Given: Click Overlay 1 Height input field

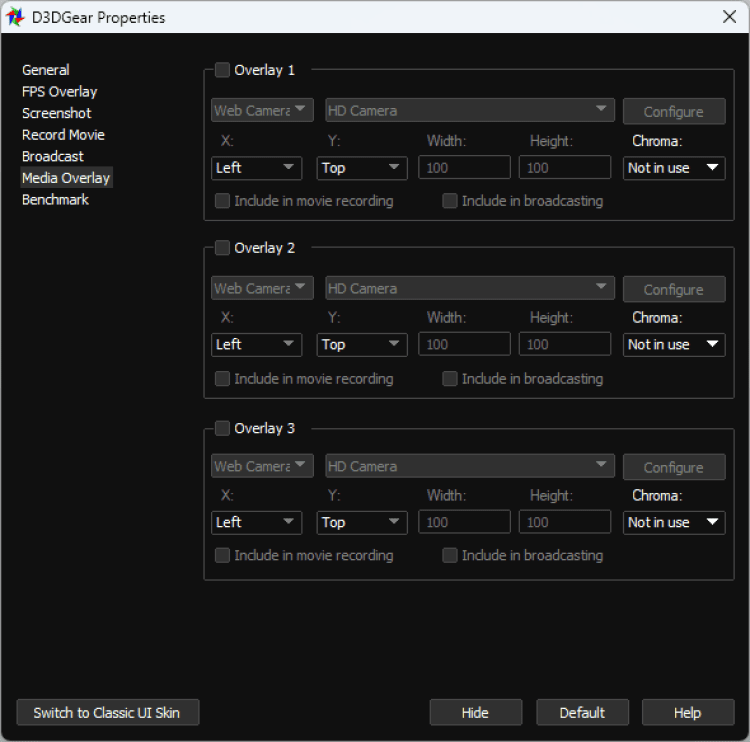Looking at the screenshot, I should pyautogui.click(x=565, y=167).
